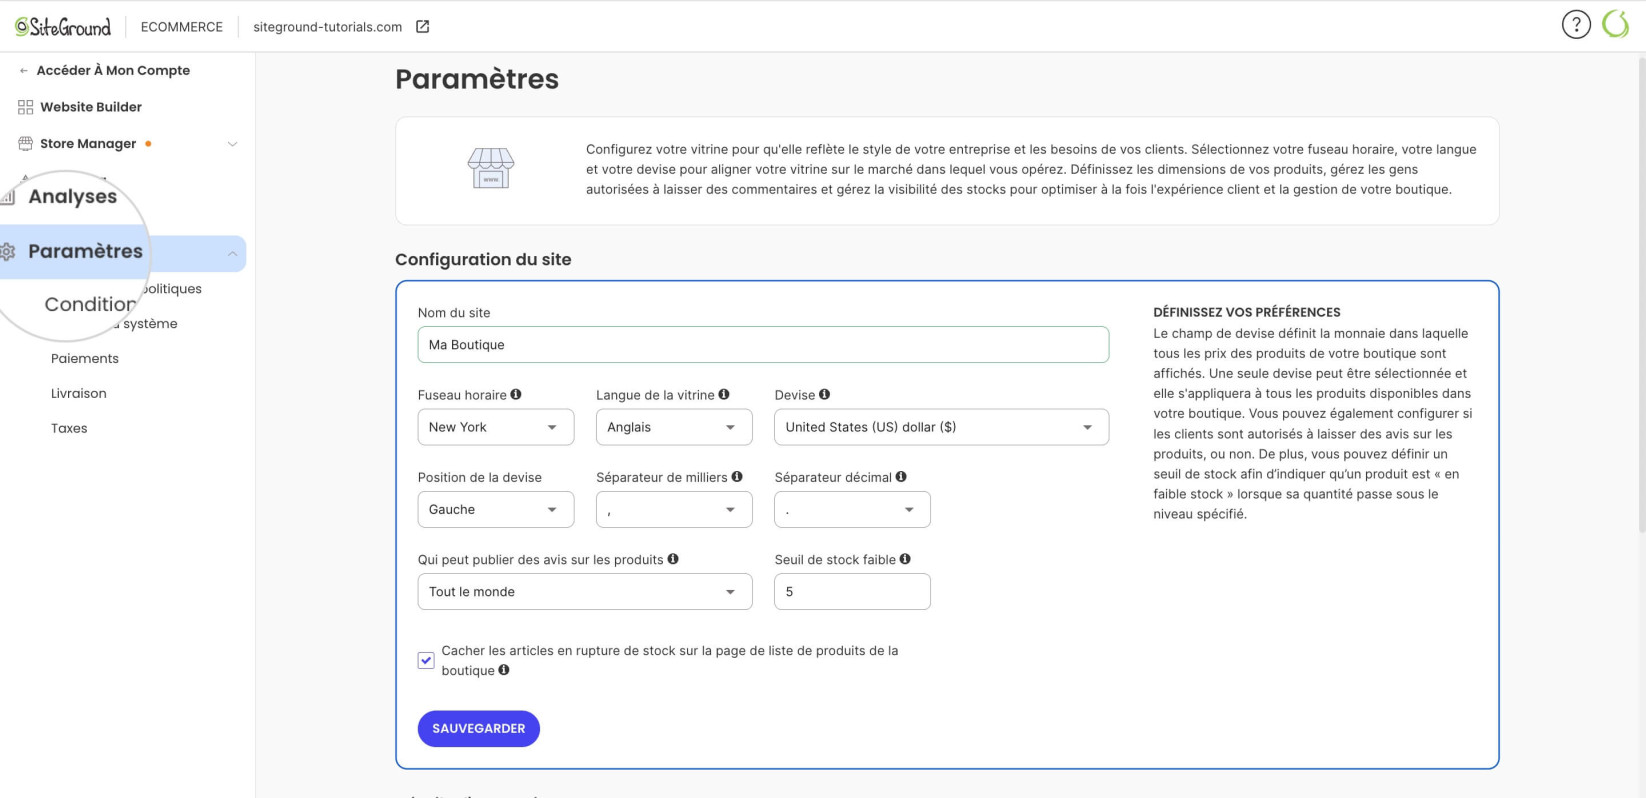The image size is (1646, 798).
Task: Open the external link icon beside siteground-tutorials.com
Action: [x=423, y=27]
